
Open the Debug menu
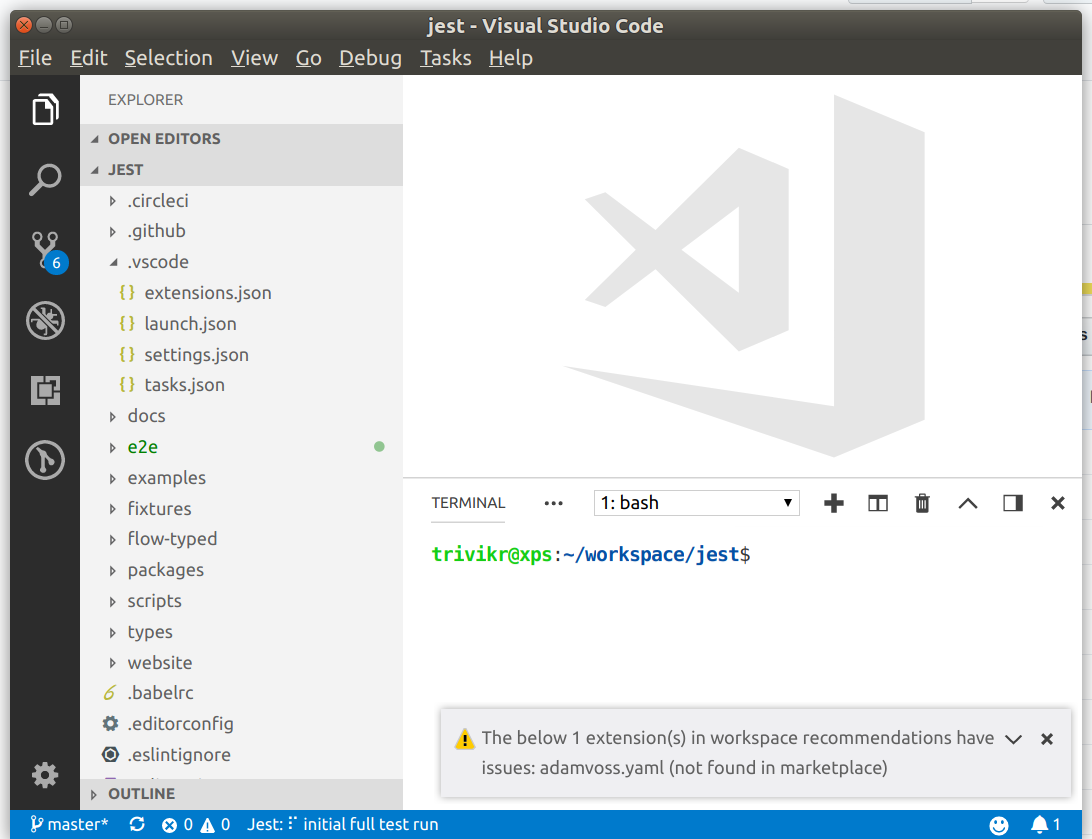(x=370, y=58)
